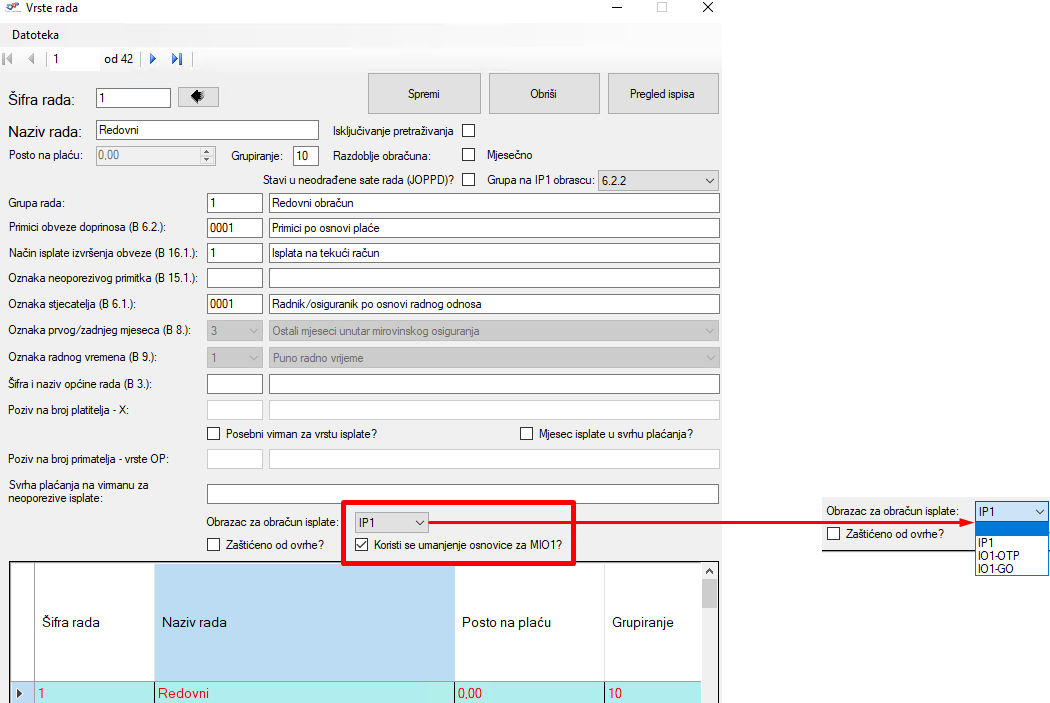
Task: Enable the Mjesečno checkbox
Action: coord(468,155)
